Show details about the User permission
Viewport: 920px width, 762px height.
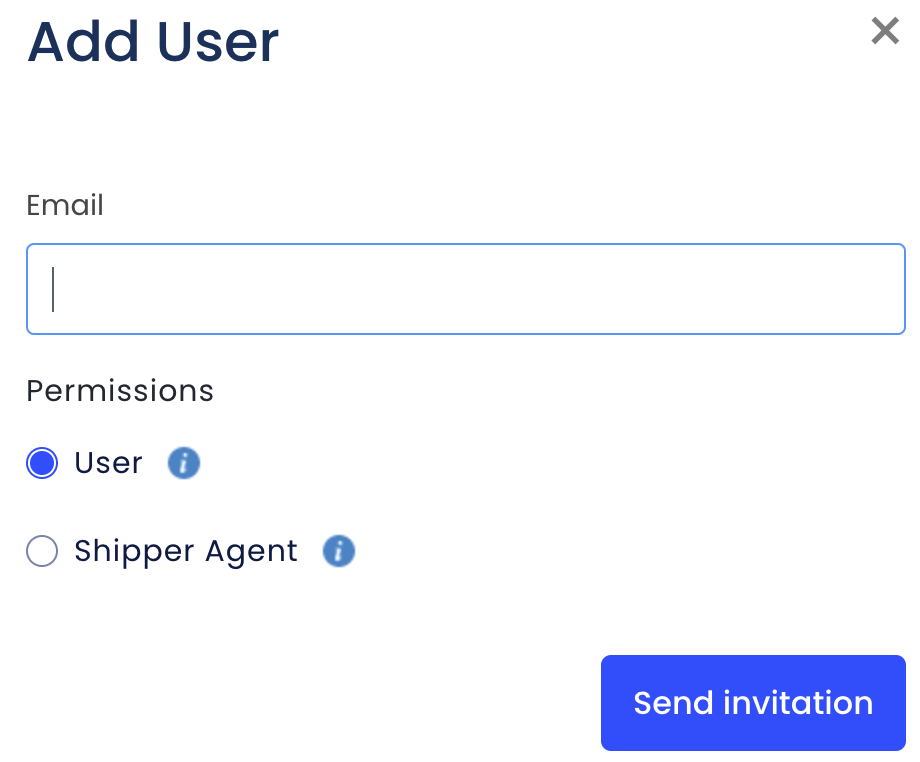coord(184,463)
